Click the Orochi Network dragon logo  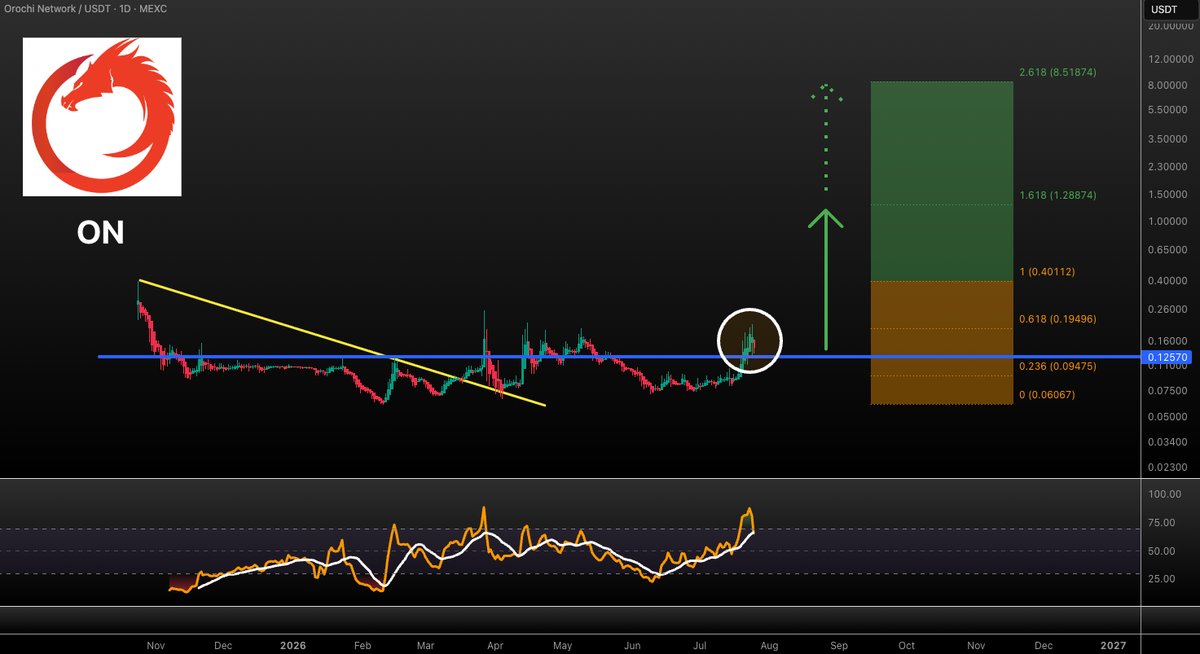tap(102, 117)
